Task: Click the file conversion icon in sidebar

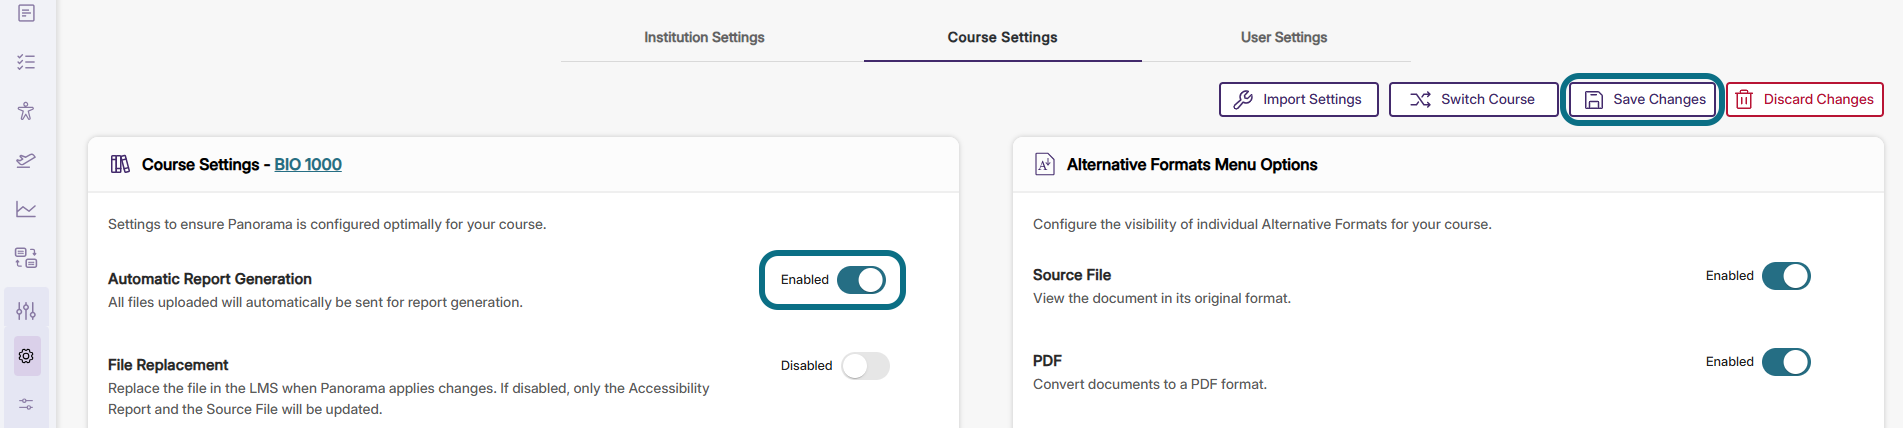Action: [27, 258]
